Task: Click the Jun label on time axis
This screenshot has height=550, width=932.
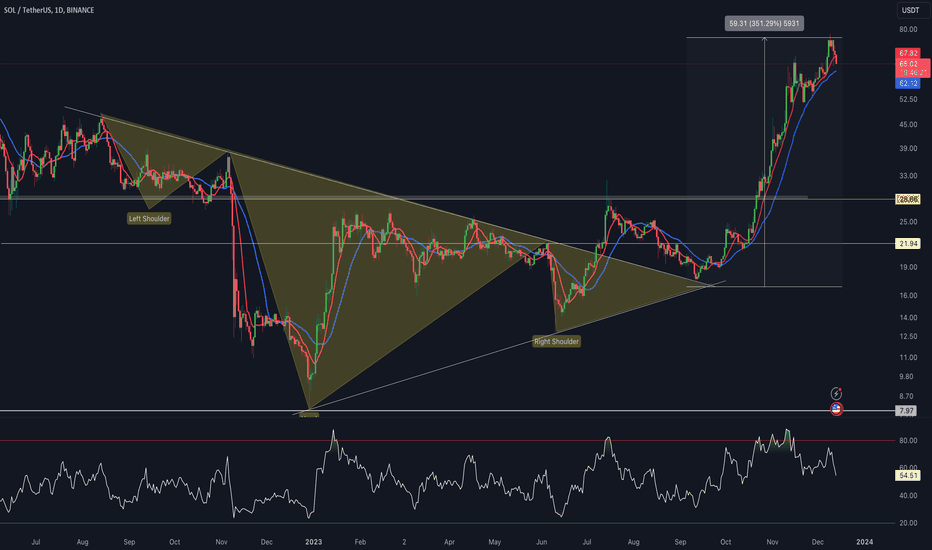Action: (x=541, y=542)
